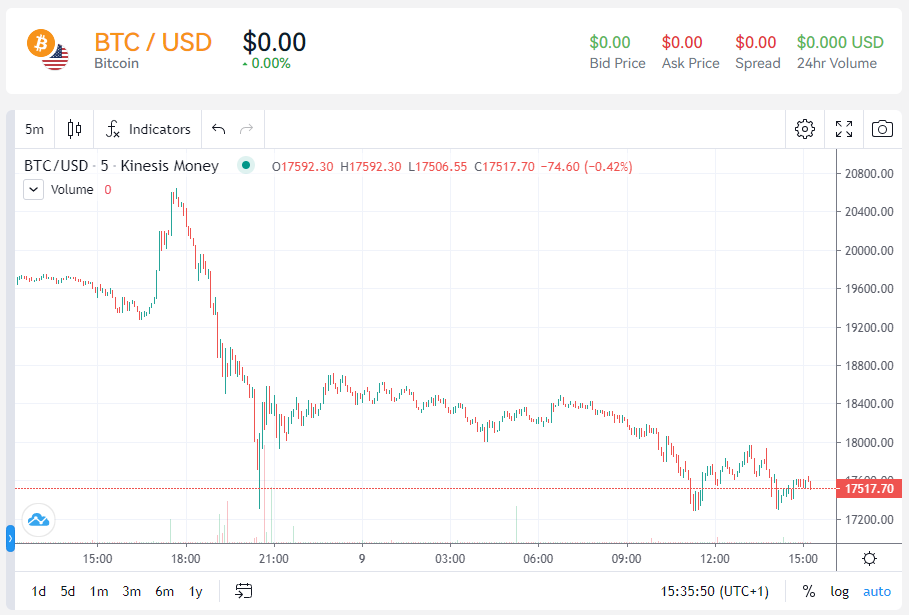Open the date range calendar icon
909x615 pixels.
(x=243, y=591)
